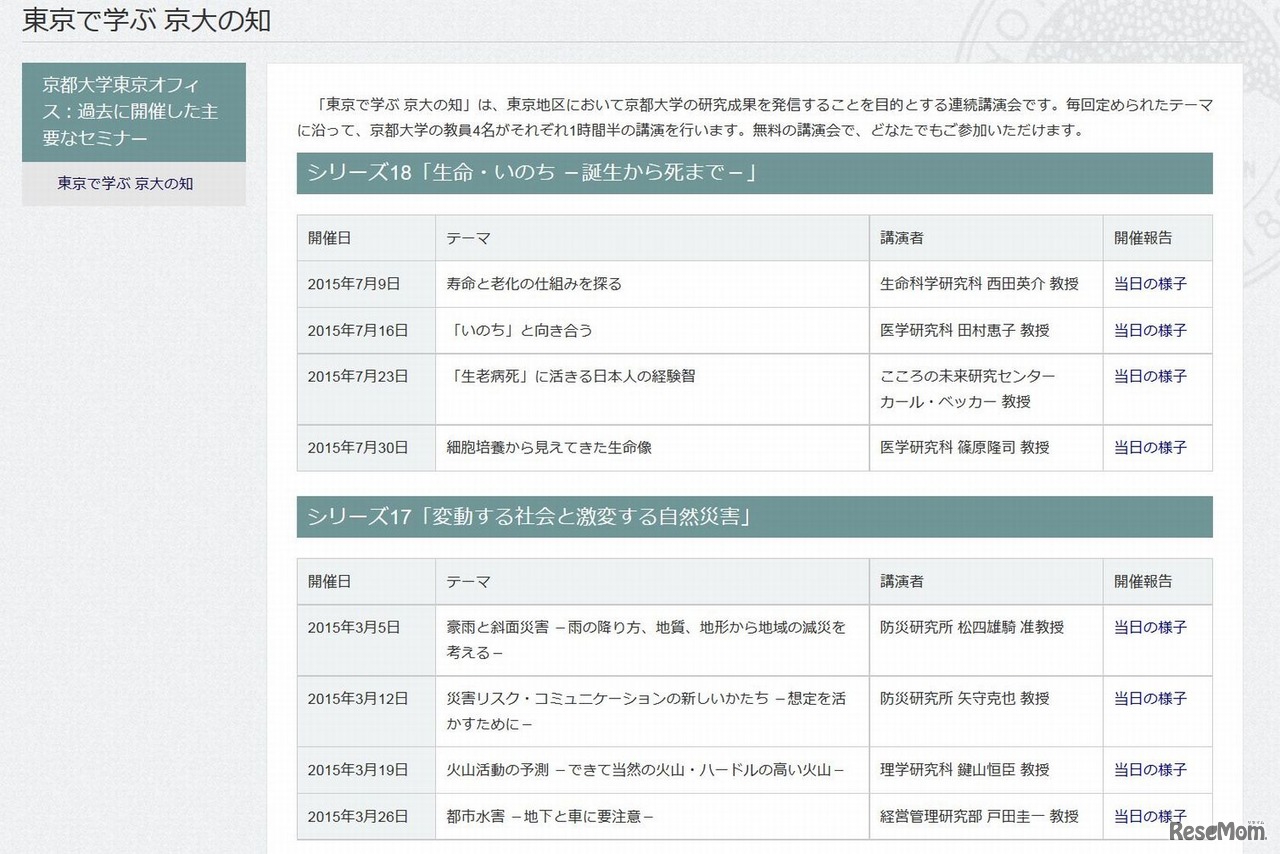
Task: Open 当日の様子 link for 2015年3月19日
Action: pyautogui.click(x=1150, y=770)
